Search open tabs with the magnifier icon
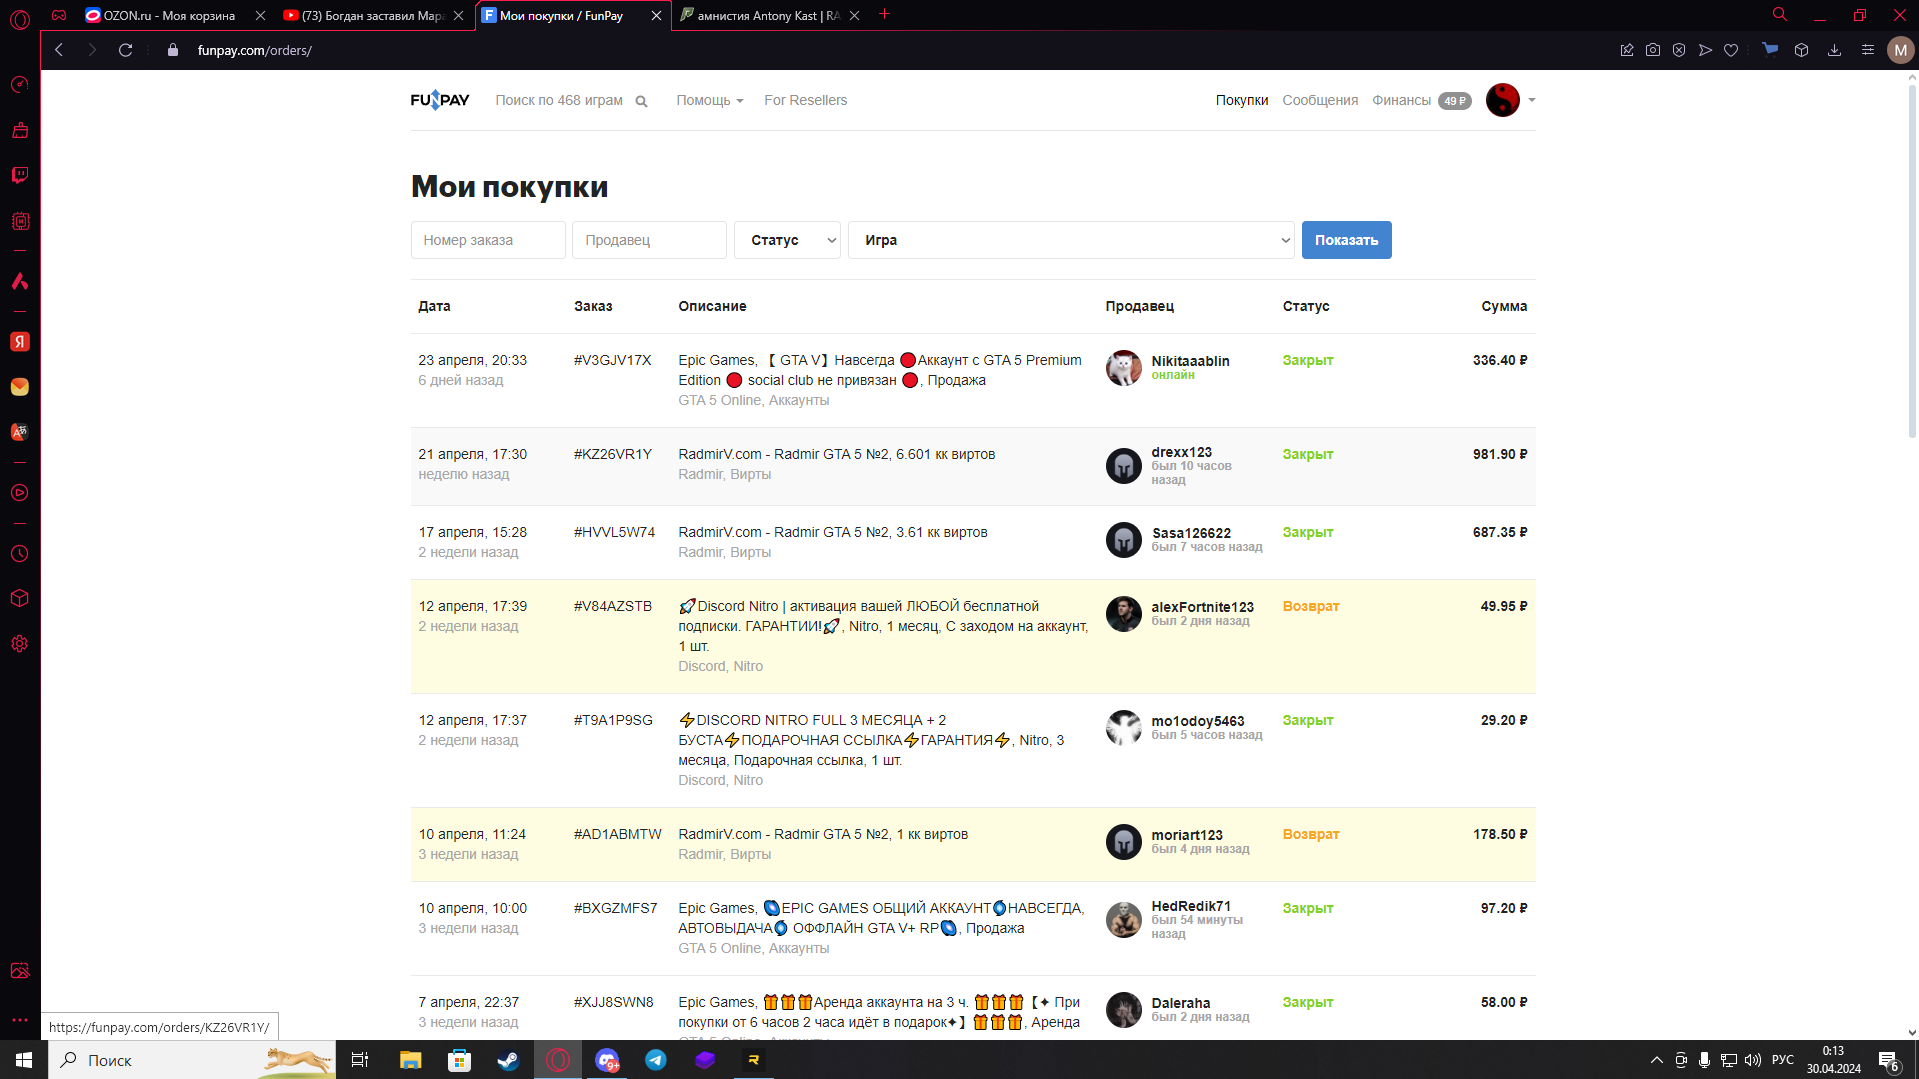This screenshot has height=1079, width=1919. click(1780, 15)
